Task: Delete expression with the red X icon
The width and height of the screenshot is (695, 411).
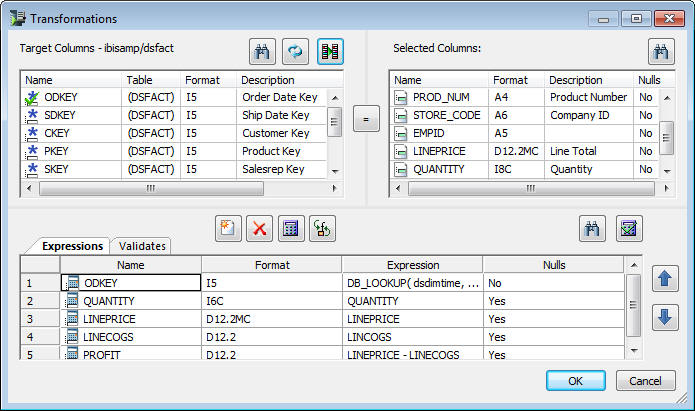Action: coord(259,229)
